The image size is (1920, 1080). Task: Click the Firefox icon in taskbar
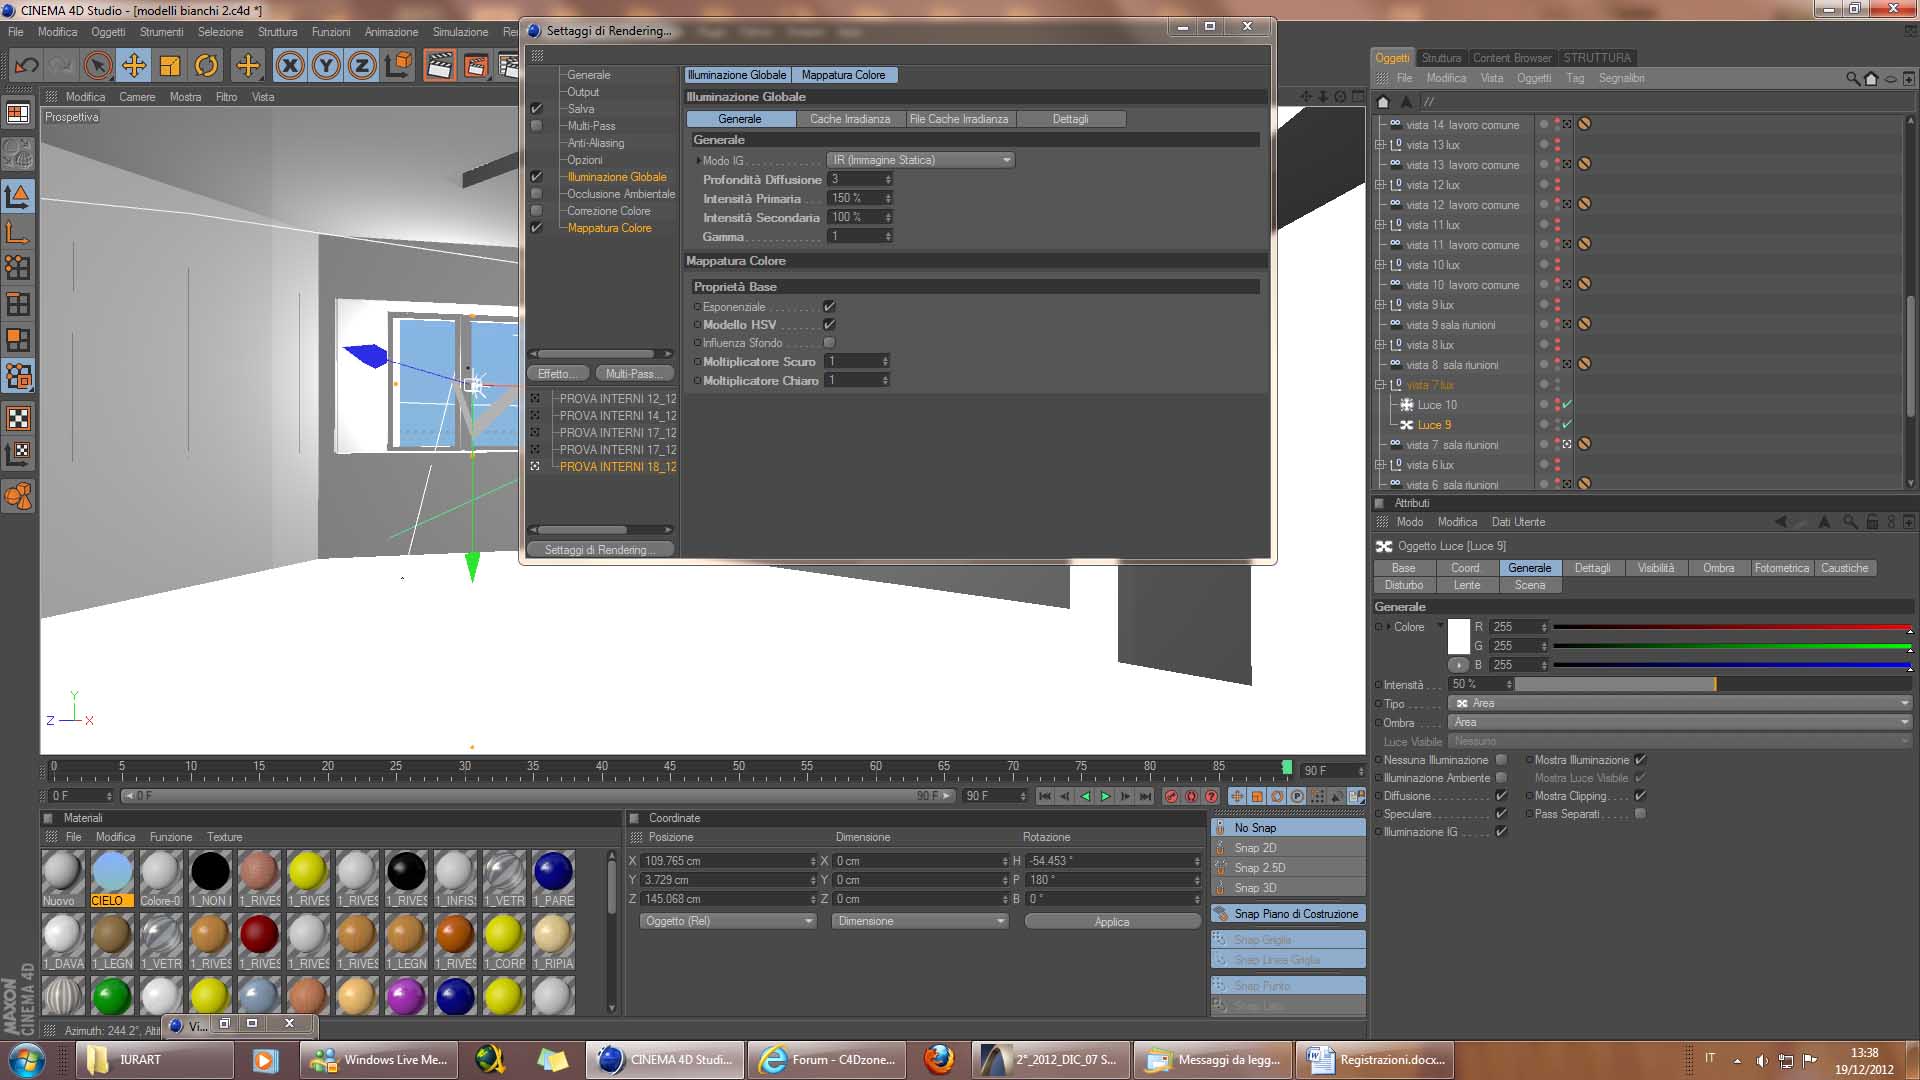[938, 1059]
